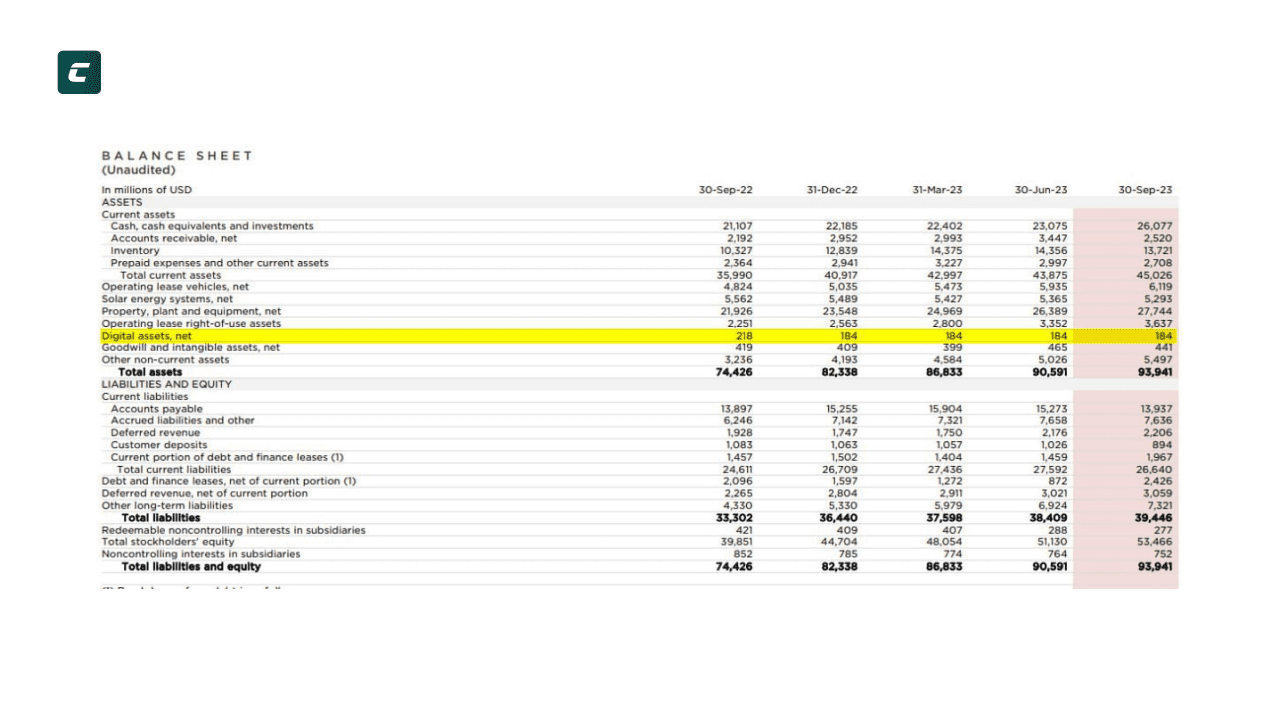
Task: Click 'Operating lease vehicles, net' row label
Action: pos(175,287)
